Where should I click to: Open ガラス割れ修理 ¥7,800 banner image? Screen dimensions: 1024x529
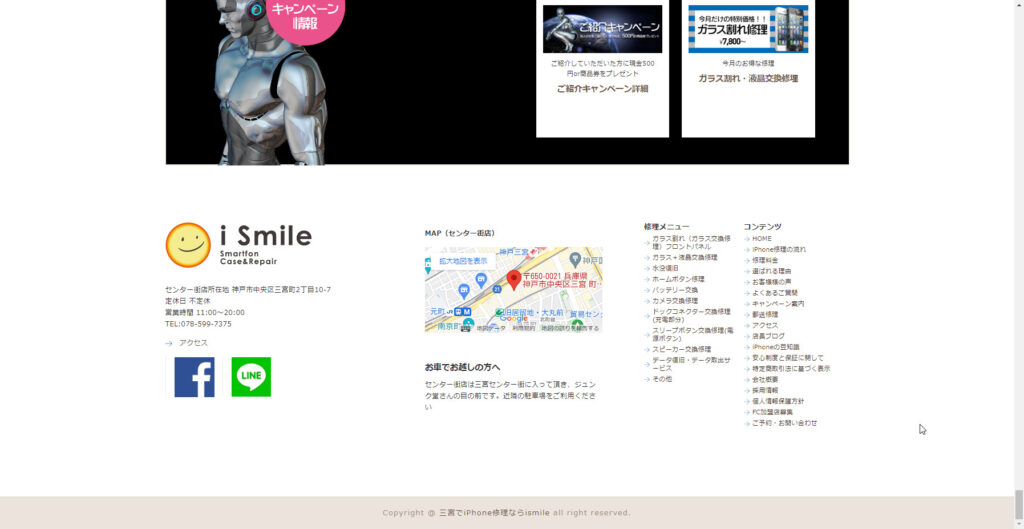coord(748,29)
